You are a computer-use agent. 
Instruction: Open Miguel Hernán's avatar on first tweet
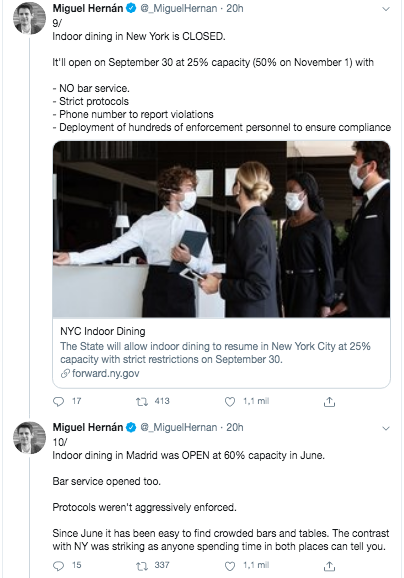(x=29, y=18)
